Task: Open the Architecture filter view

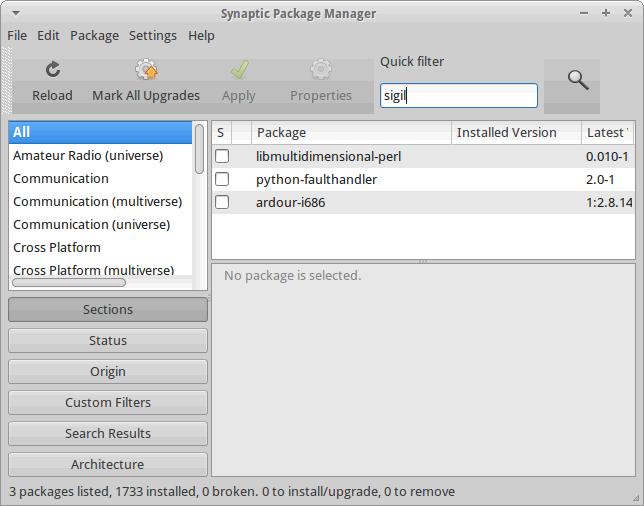Action: click(108, 465)
